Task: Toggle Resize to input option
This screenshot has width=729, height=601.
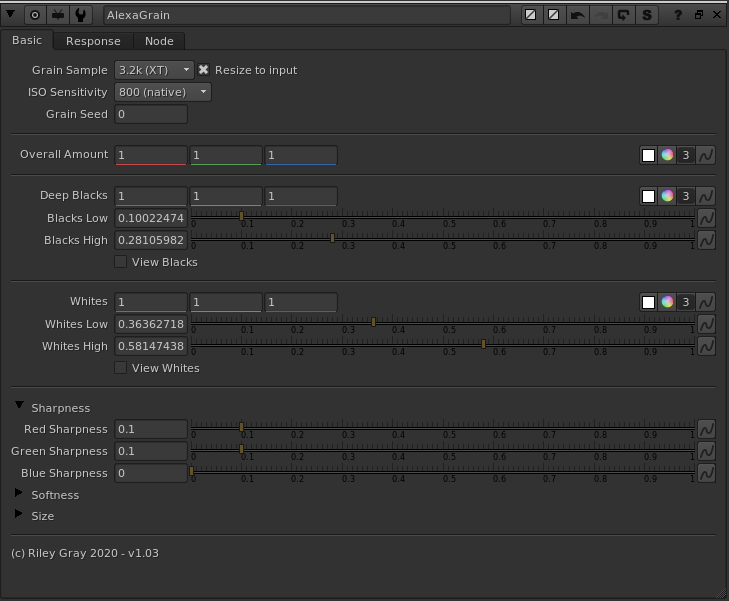Action: click(204, 70)
